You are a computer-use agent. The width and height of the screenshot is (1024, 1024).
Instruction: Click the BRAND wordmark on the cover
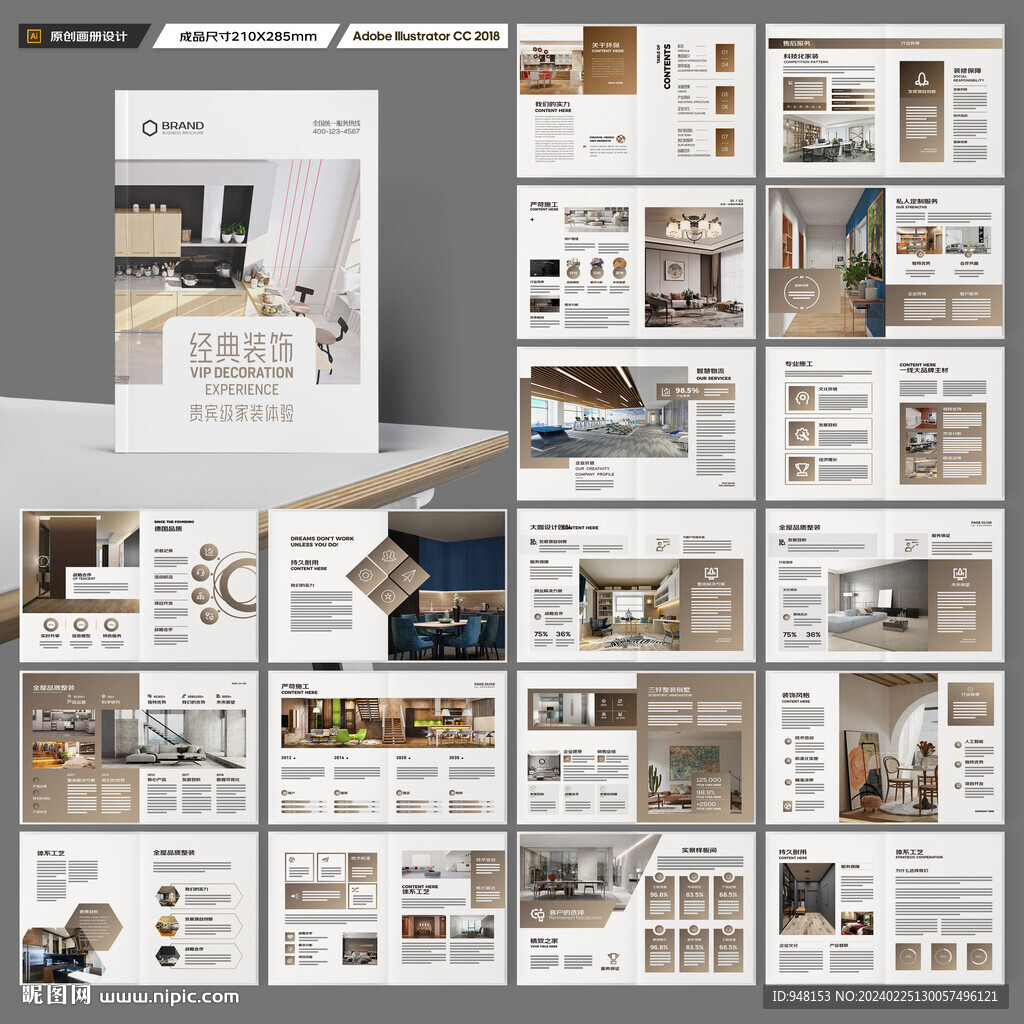(183, 125)
